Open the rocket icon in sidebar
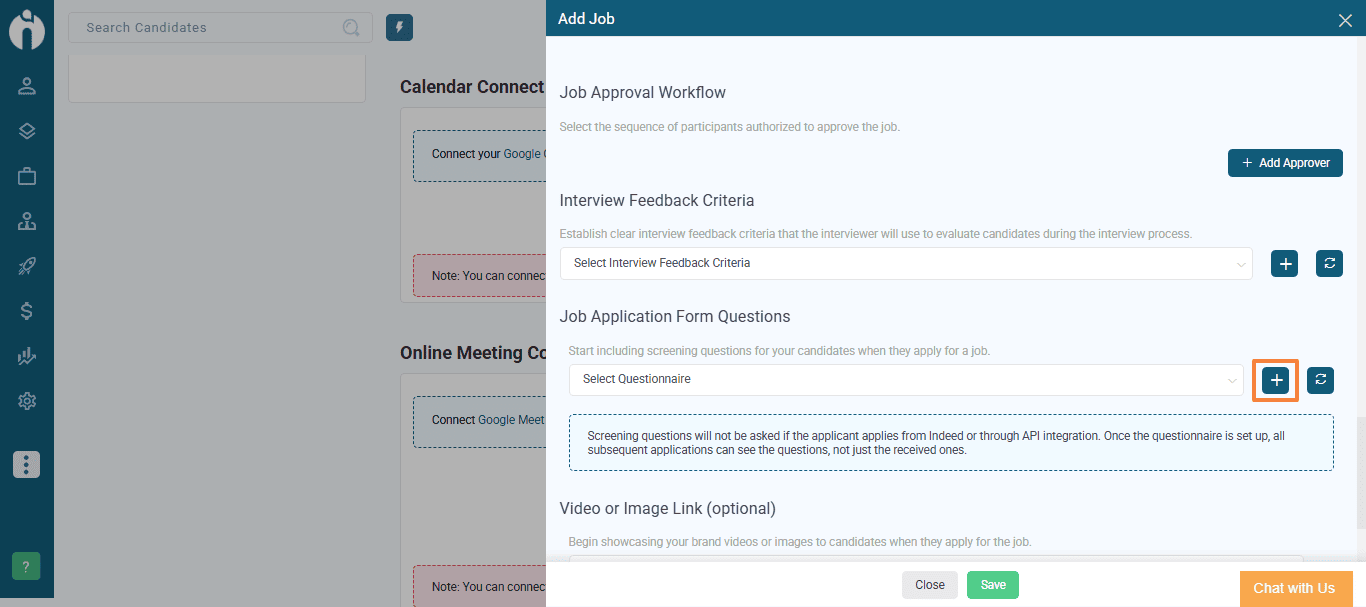Screen dimensions: 1366x607 pos(27,266)
